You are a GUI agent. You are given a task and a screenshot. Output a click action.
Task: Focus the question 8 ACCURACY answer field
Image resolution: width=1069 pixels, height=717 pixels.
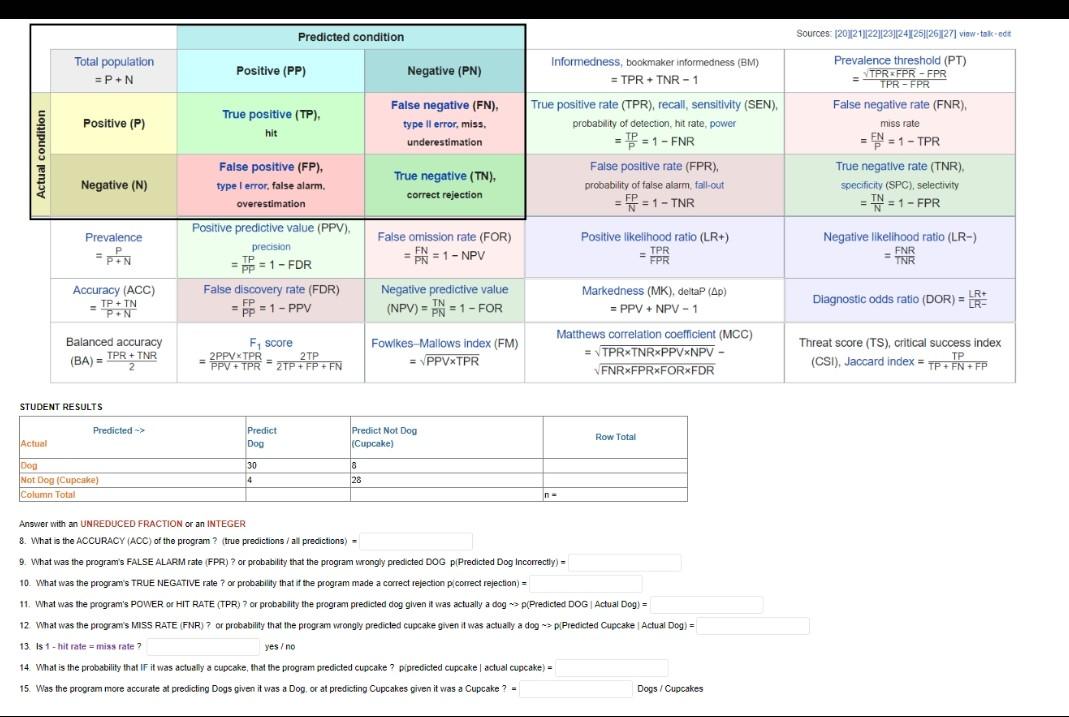tap(416, 541)
